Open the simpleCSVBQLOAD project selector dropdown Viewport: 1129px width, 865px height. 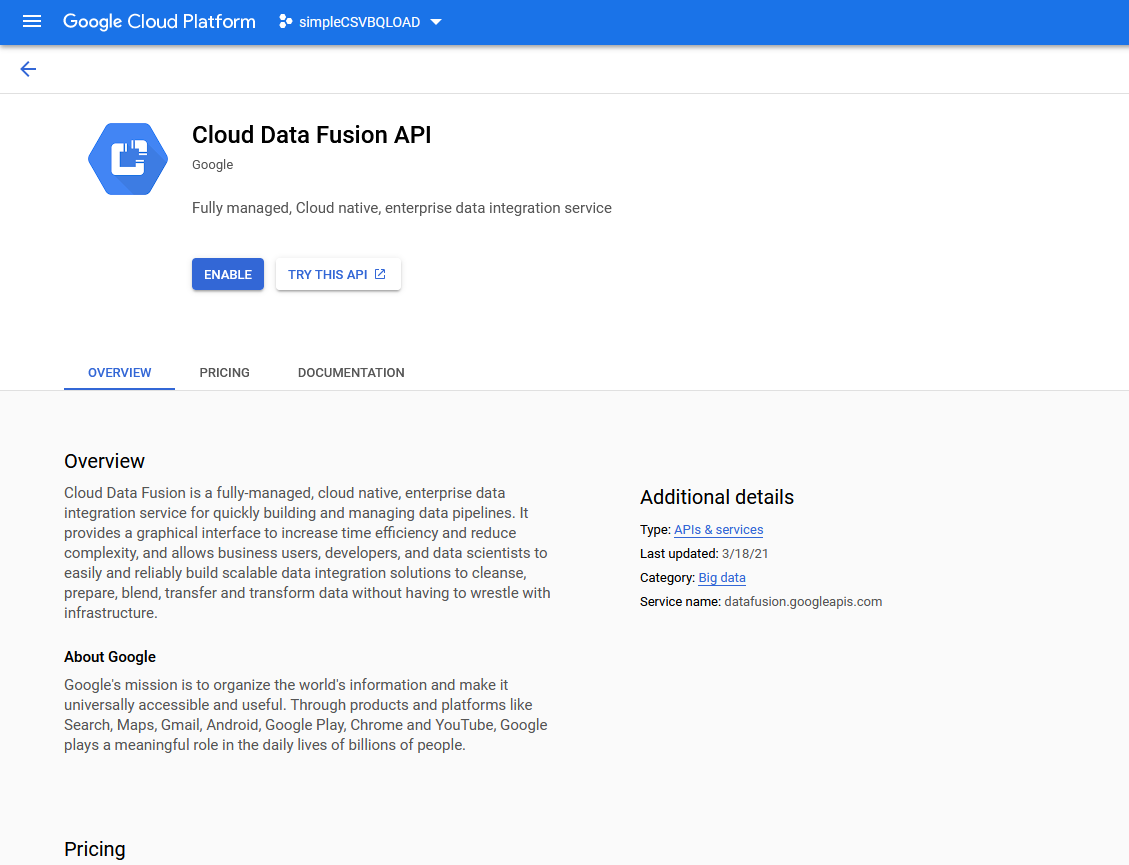360,22
